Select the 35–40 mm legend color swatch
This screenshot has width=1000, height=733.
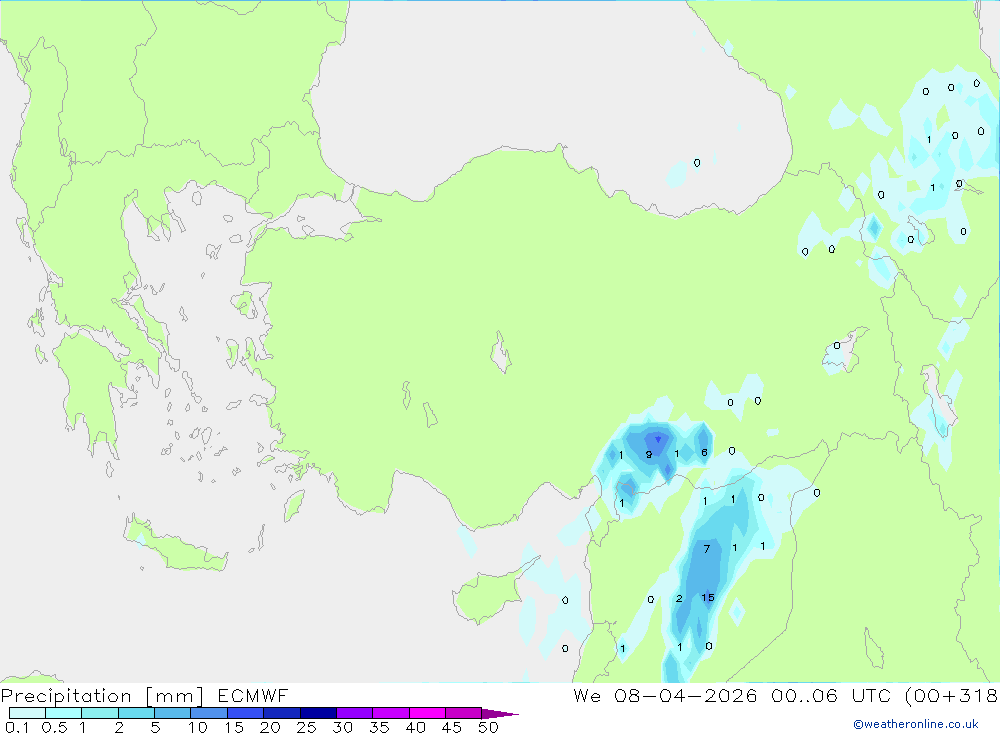point(391,713)
